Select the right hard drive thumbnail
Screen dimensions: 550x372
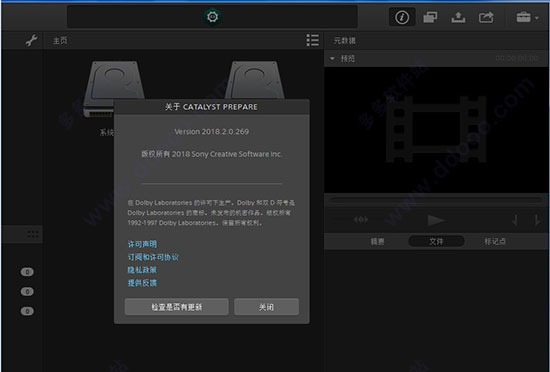(255, 81)
